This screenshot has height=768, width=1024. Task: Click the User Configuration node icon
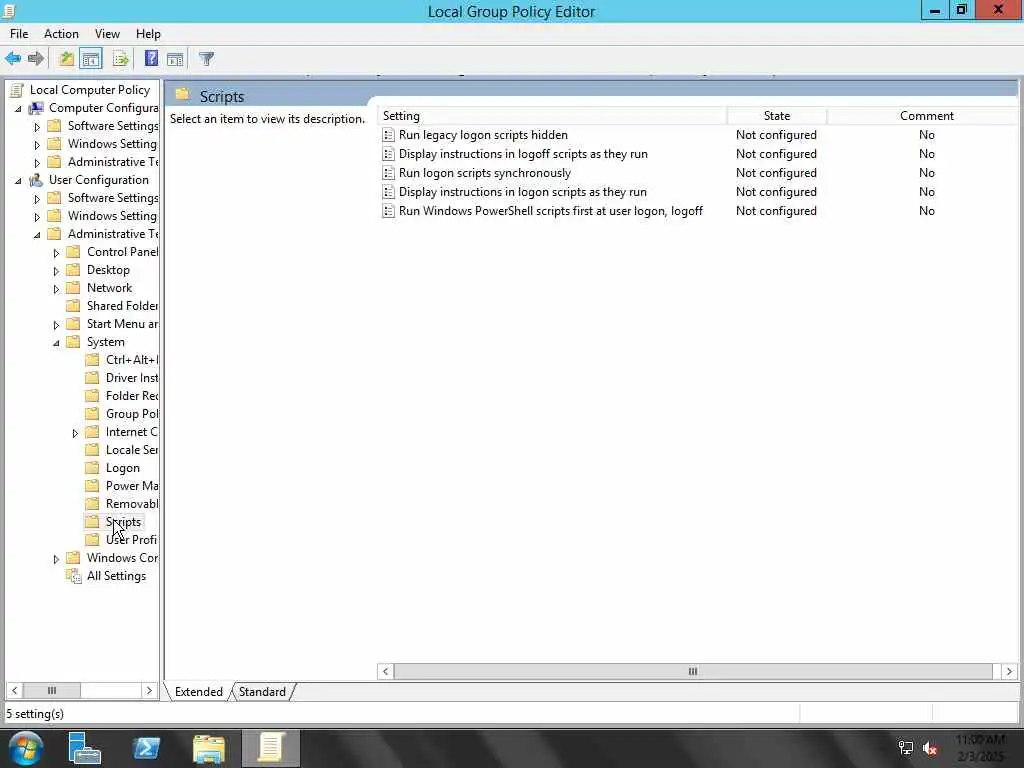coord(37,180)
